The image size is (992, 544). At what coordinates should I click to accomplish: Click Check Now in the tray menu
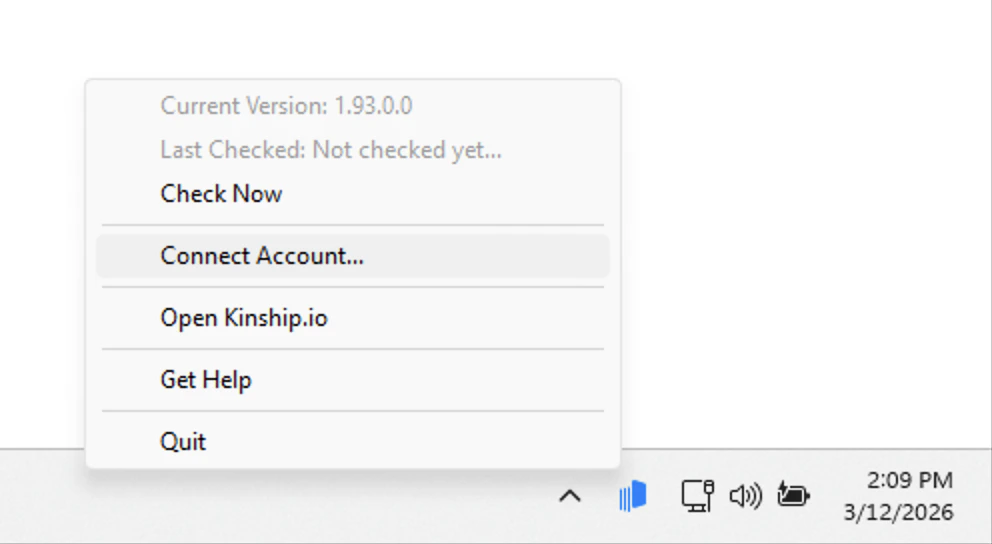pos(352,194)
